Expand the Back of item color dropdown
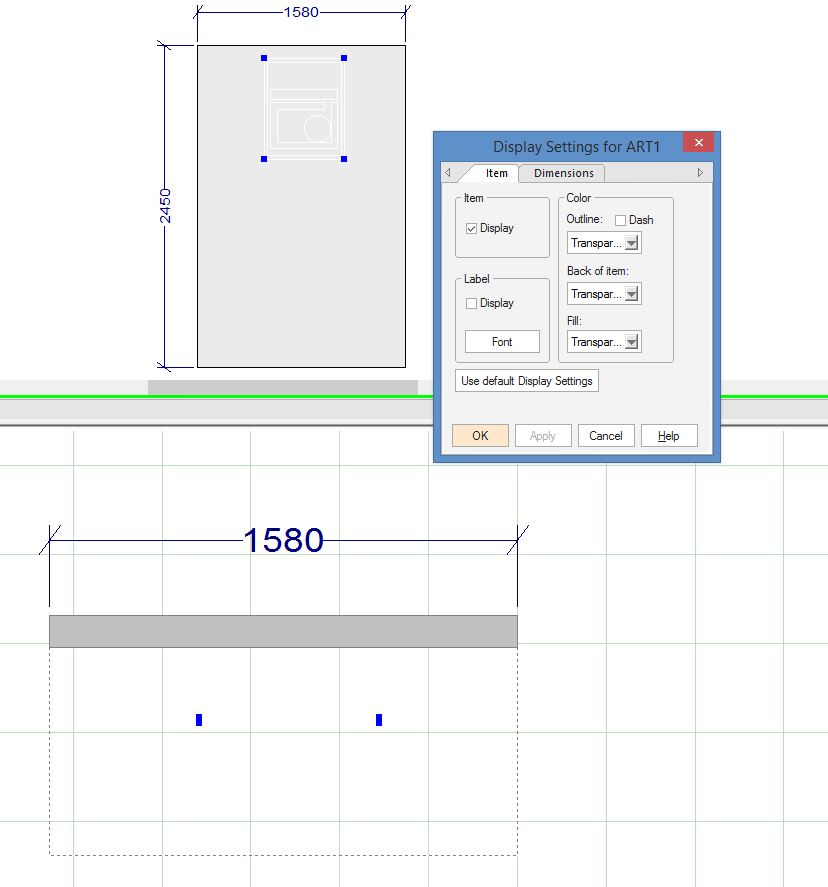 631,294
